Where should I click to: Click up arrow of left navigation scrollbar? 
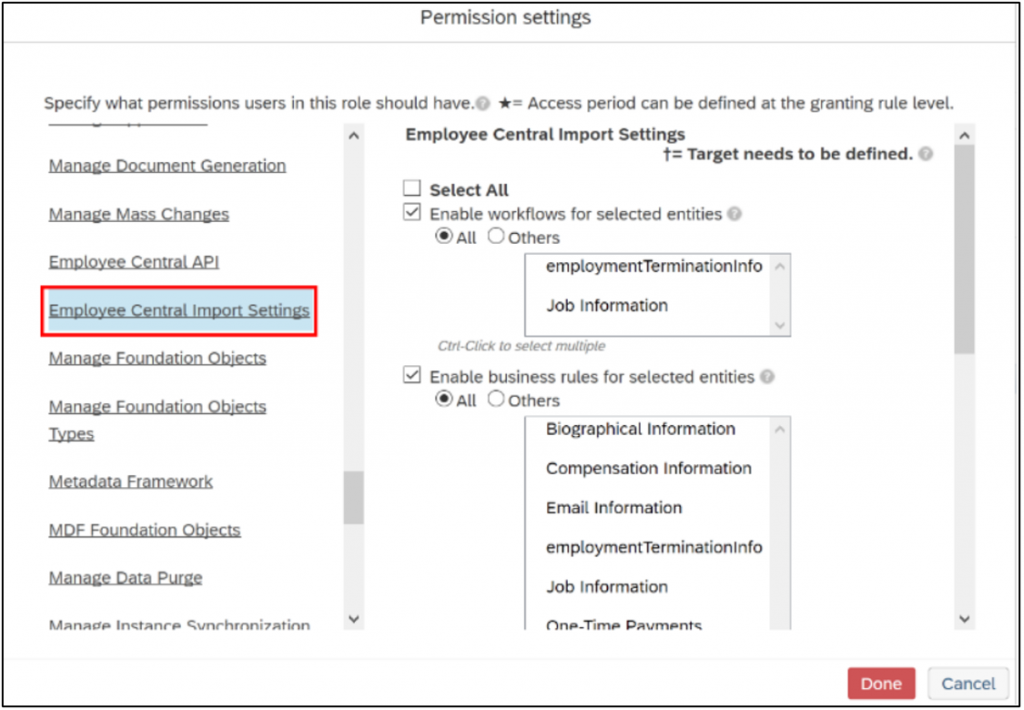tap(353, 136)
